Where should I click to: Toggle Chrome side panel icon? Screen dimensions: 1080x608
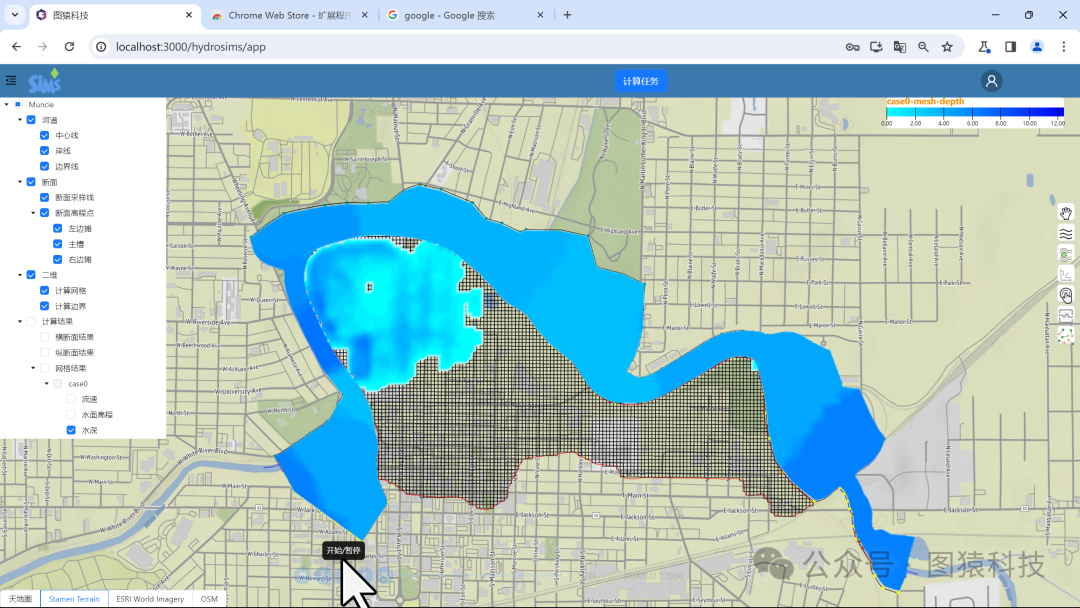click(x=1010, y=47)
